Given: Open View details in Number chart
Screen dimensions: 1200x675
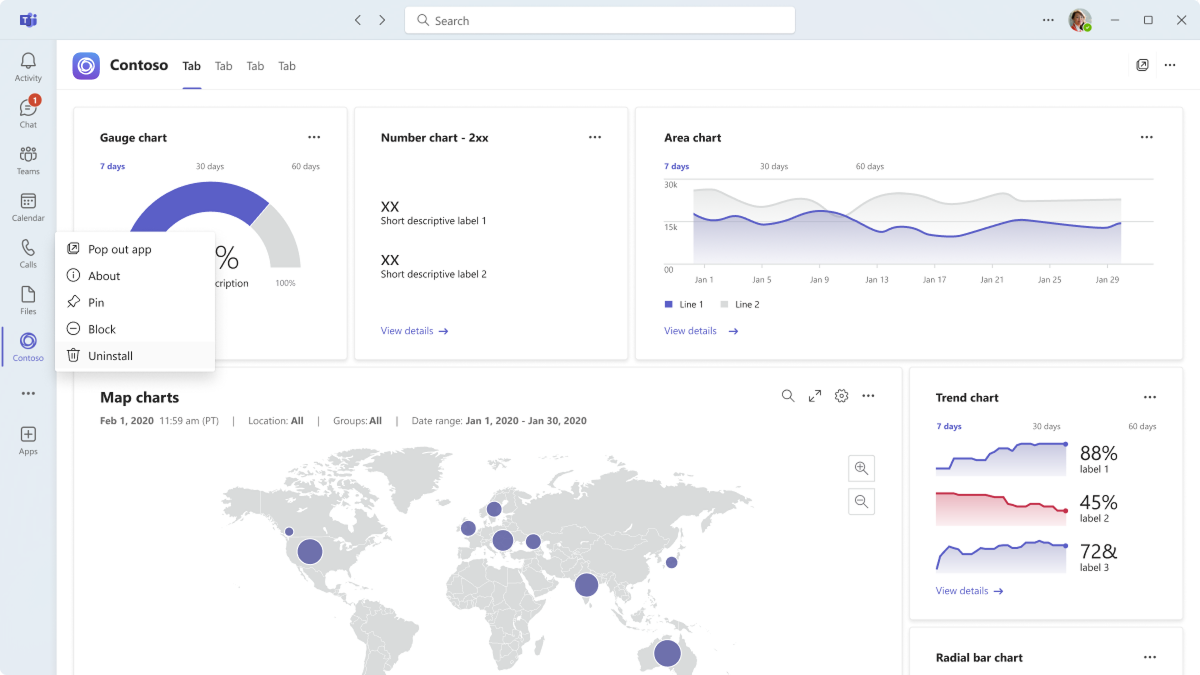Looking at the screenshot, I should coord(415,331).
